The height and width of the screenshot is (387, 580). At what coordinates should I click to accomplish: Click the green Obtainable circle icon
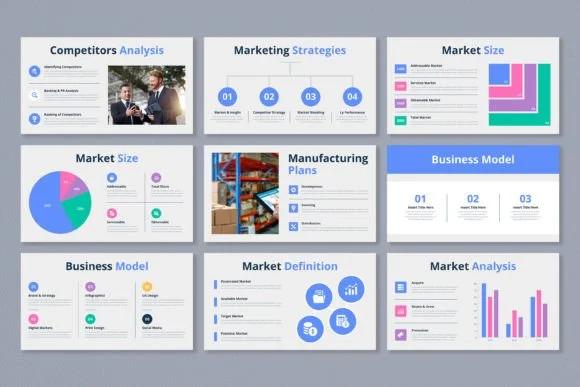(156, 213)
